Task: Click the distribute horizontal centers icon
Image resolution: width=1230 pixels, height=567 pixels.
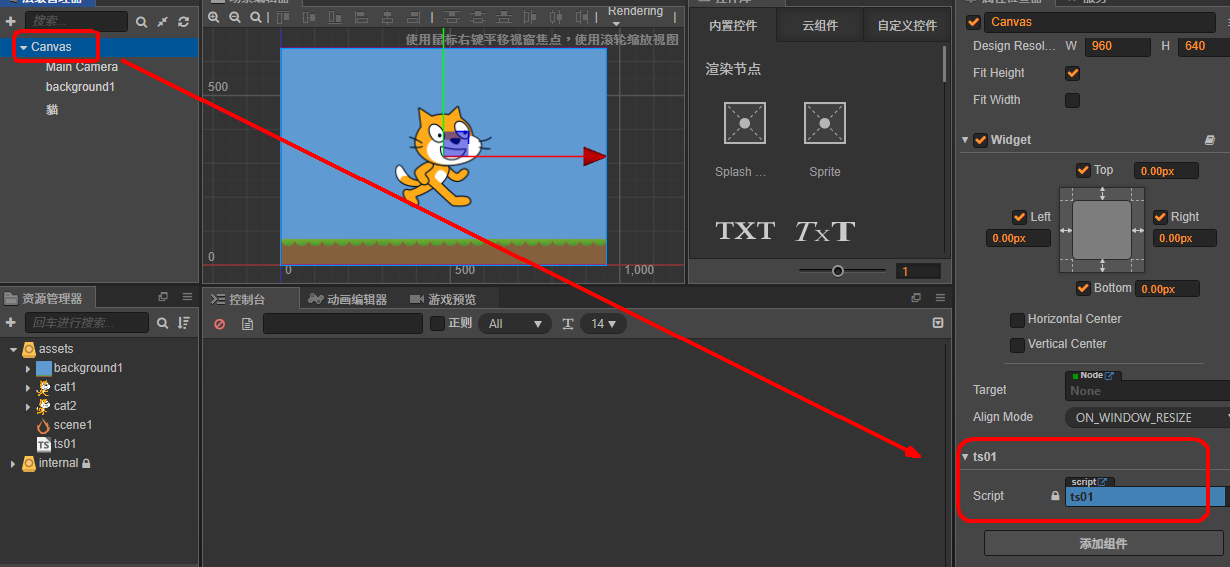Action: click(556, 17)
